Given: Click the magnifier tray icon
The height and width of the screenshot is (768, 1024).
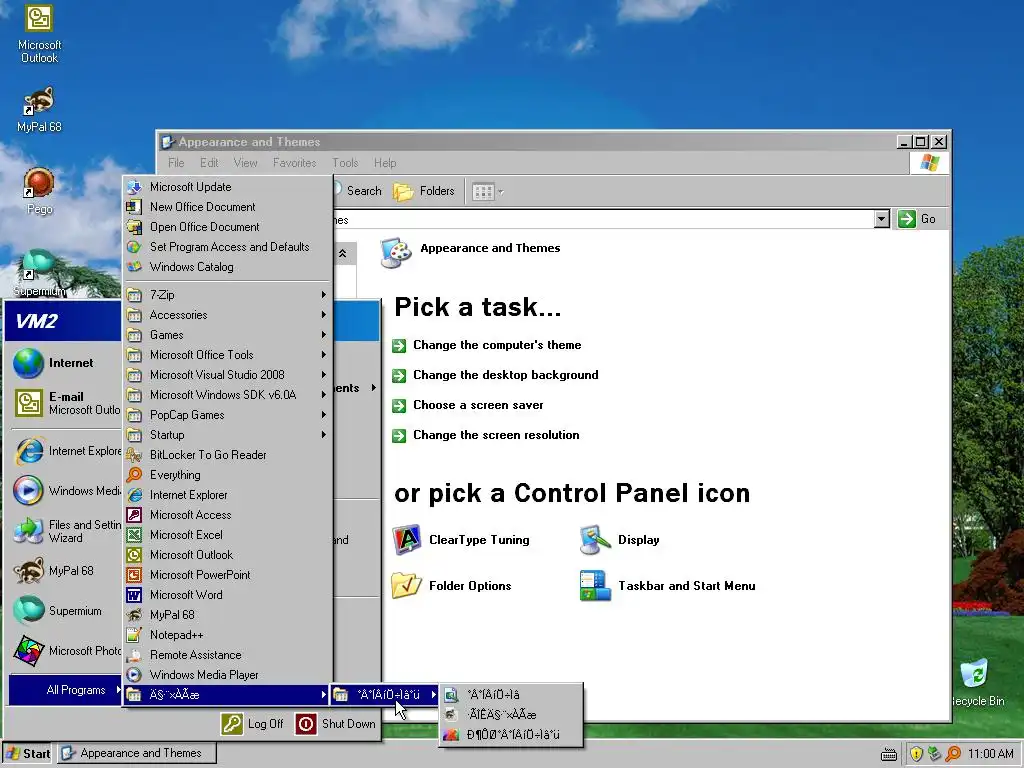Looking at the screenshot, I should [x=953, y=754].
